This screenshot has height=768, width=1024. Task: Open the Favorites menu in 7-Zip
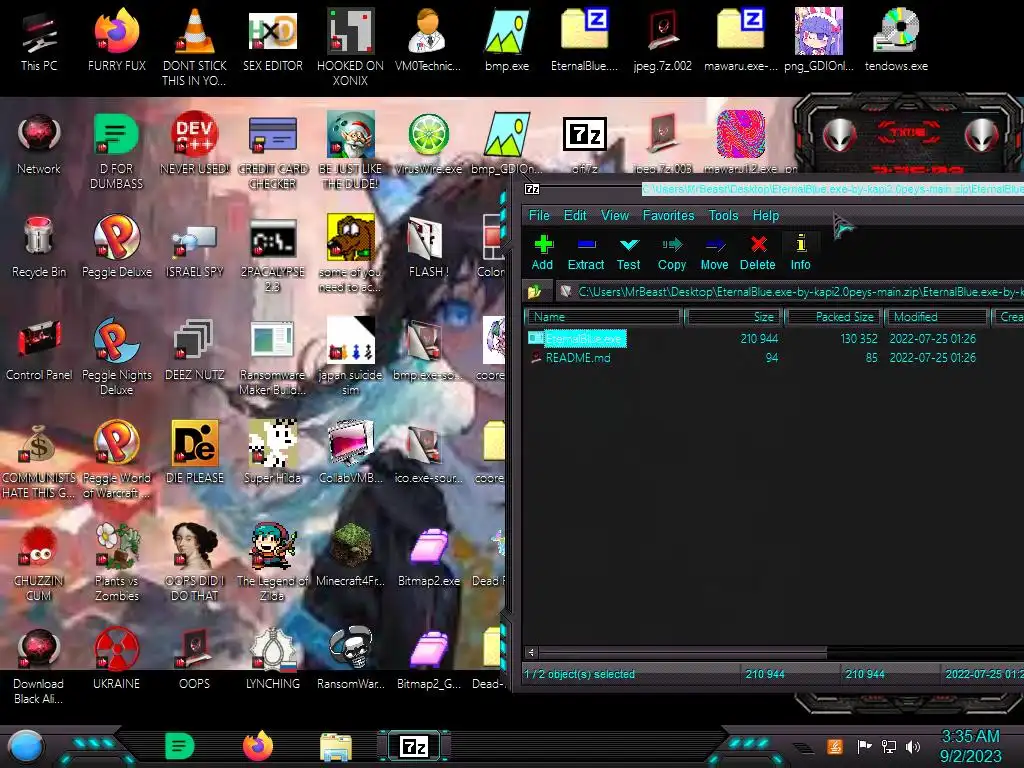[668, 216]
